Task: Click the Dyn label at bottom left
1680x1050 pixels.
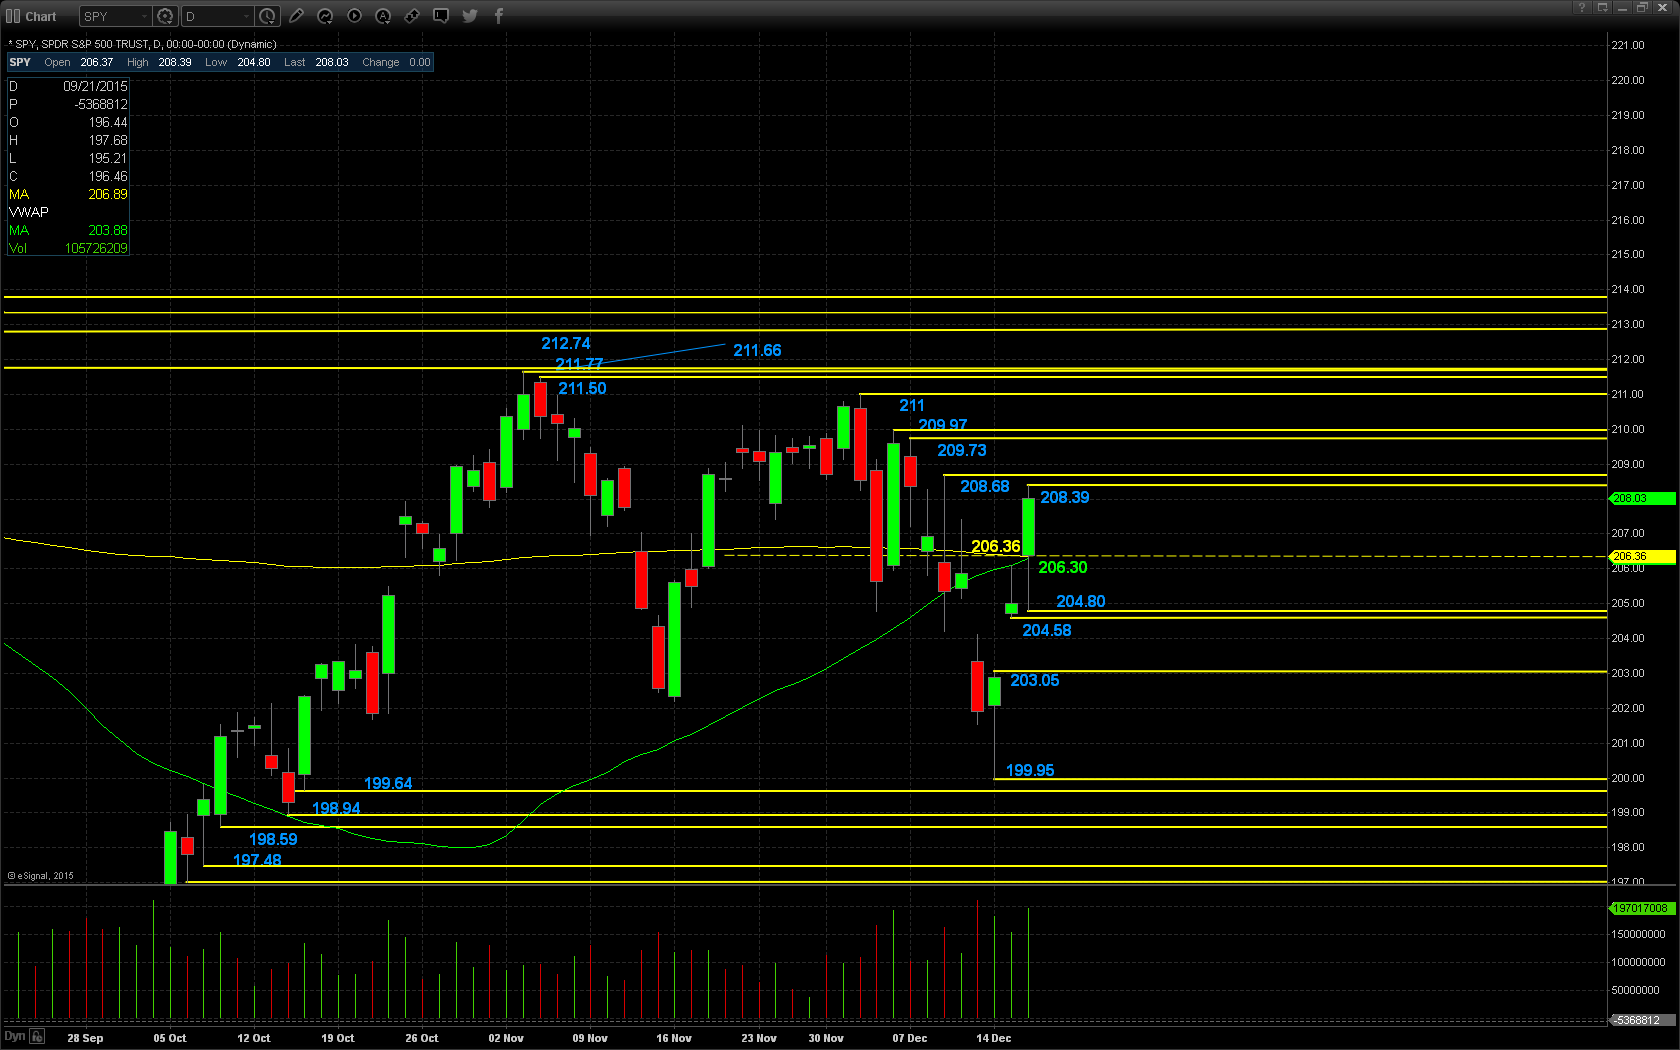Action: 14,1036
